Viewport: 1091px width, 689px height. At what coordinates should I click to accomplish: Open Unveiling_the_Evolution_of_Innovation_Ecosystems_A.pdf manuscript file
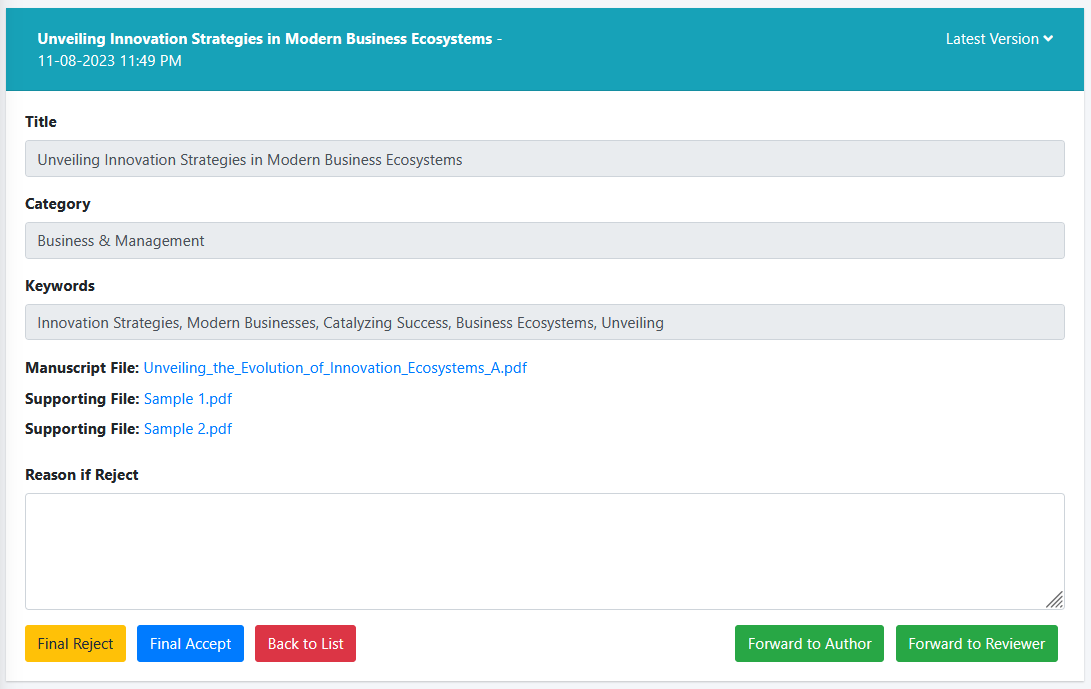point(334,368)
